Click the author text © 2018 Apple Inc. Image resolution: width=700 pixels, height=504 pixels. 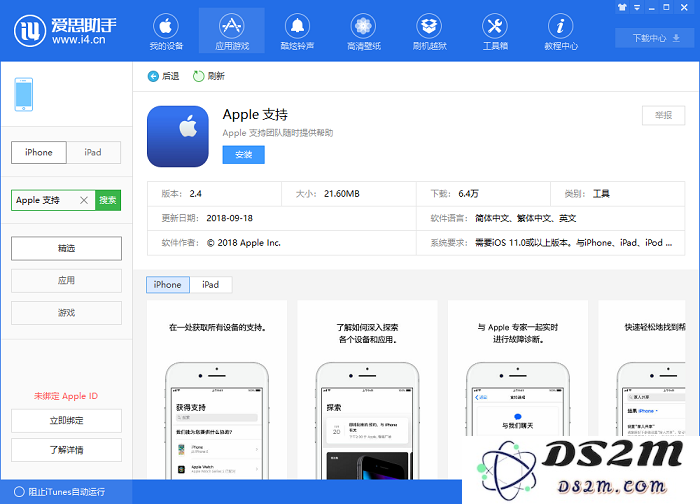[x=244, y=243]
